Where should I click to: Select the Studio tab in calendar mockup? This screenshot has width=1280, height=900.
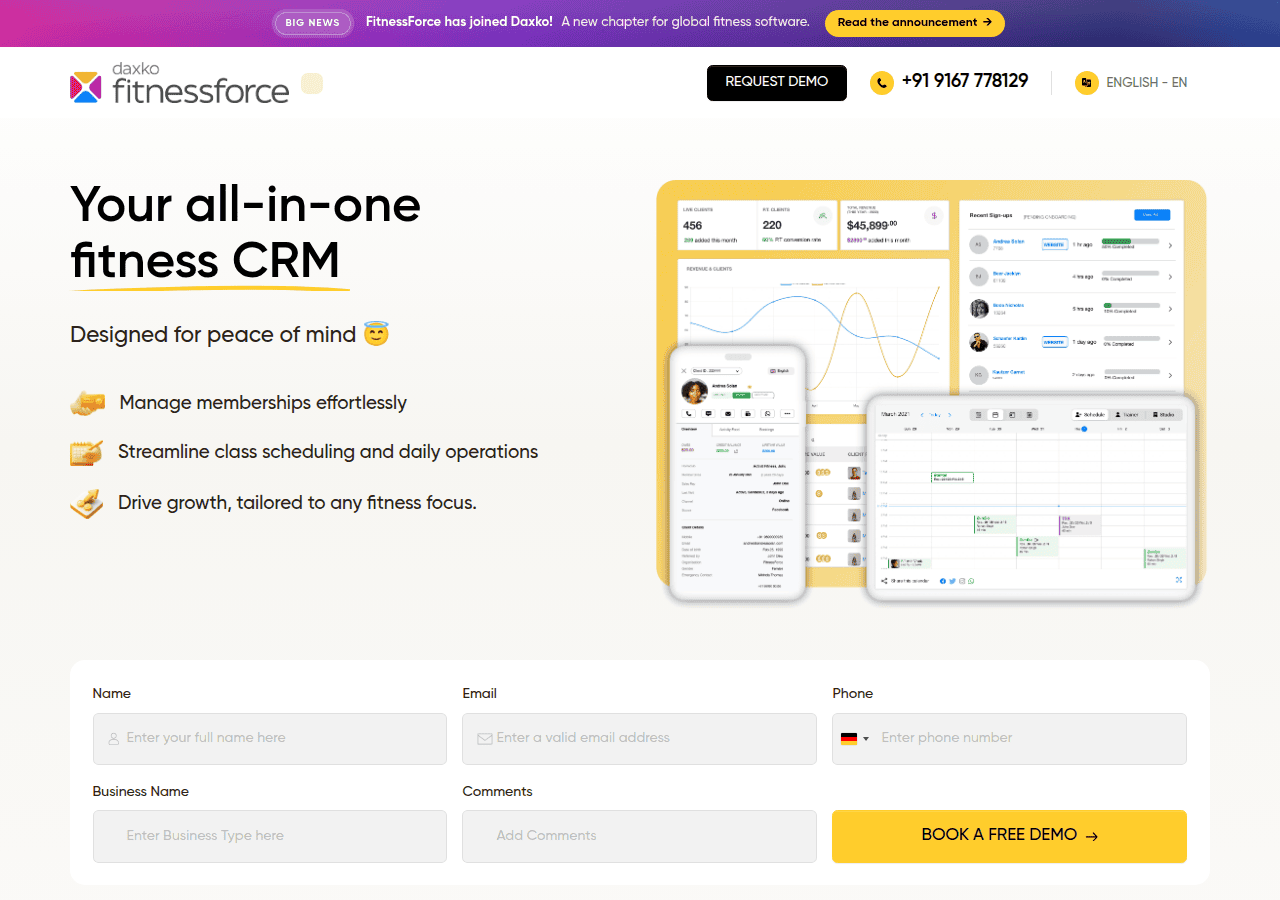[x=1164, y=414]
